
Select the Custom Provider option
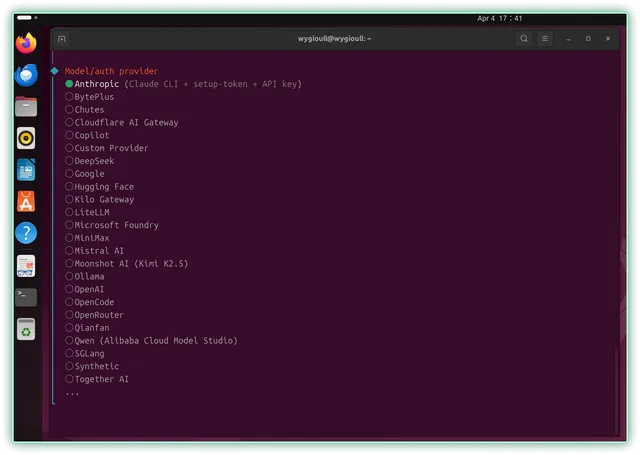(107, 148)
